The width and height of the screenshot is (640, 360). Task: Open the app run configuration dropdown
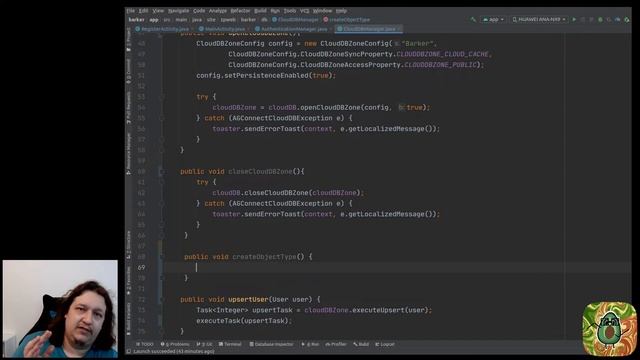493,20
